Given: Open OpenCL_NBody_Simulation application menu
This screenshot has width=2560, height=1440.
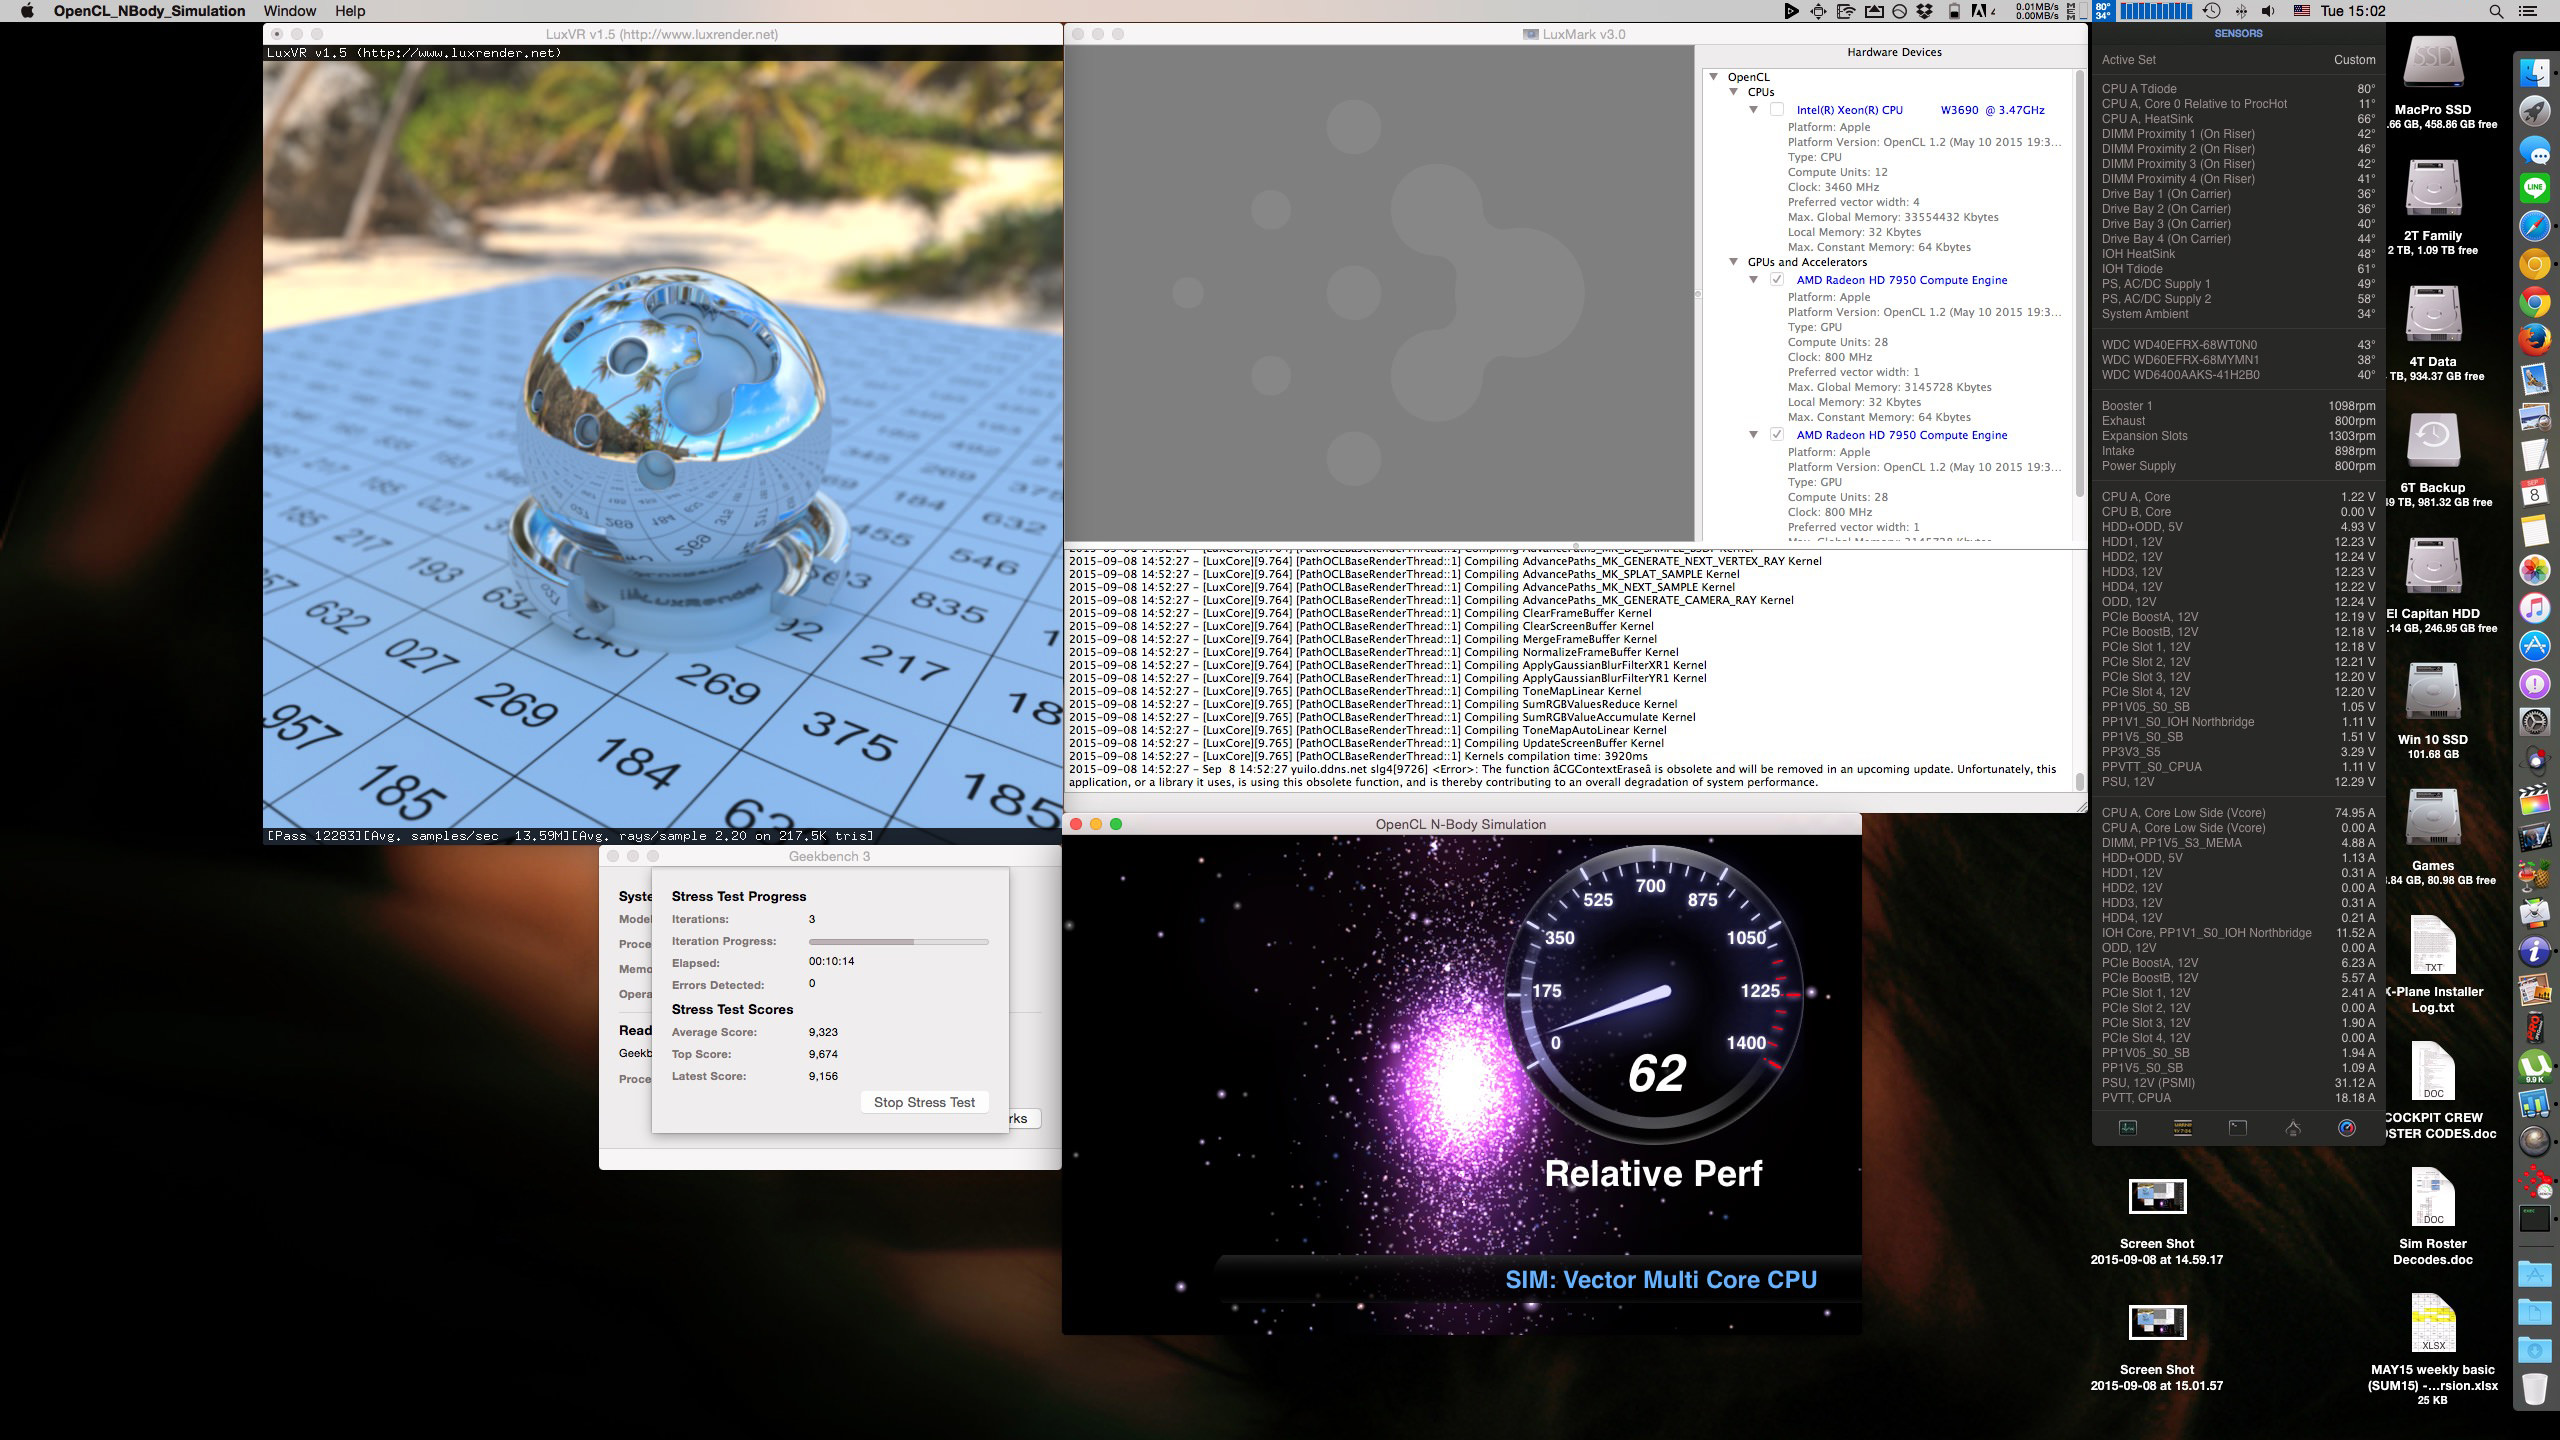Looking at the screenshot, I should (x=149, y=11).
